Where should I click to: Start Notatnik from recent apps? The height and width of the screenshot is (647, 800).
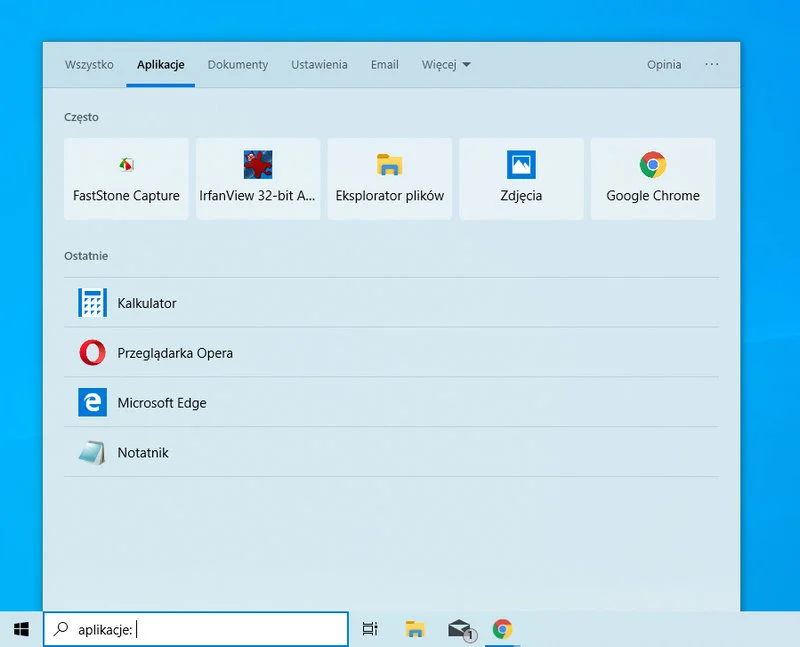(143, 452)
